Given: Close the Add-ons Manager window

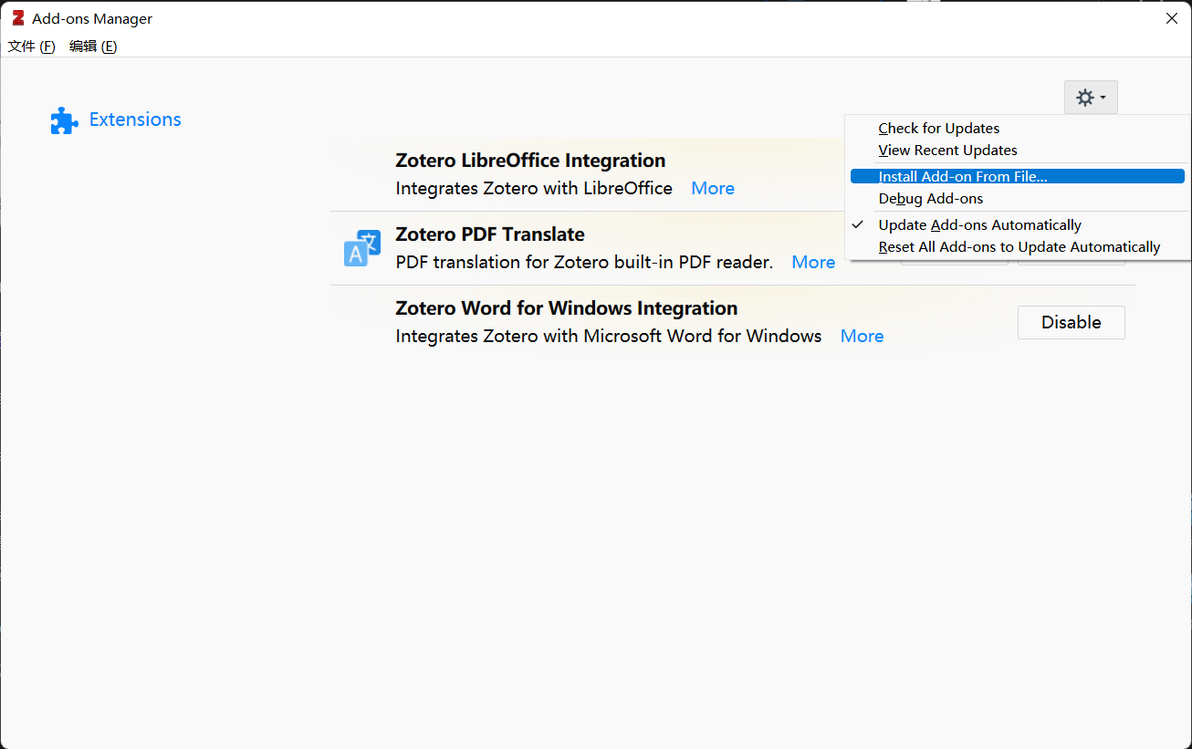Looking at the screenshot, I should 1171,18.
